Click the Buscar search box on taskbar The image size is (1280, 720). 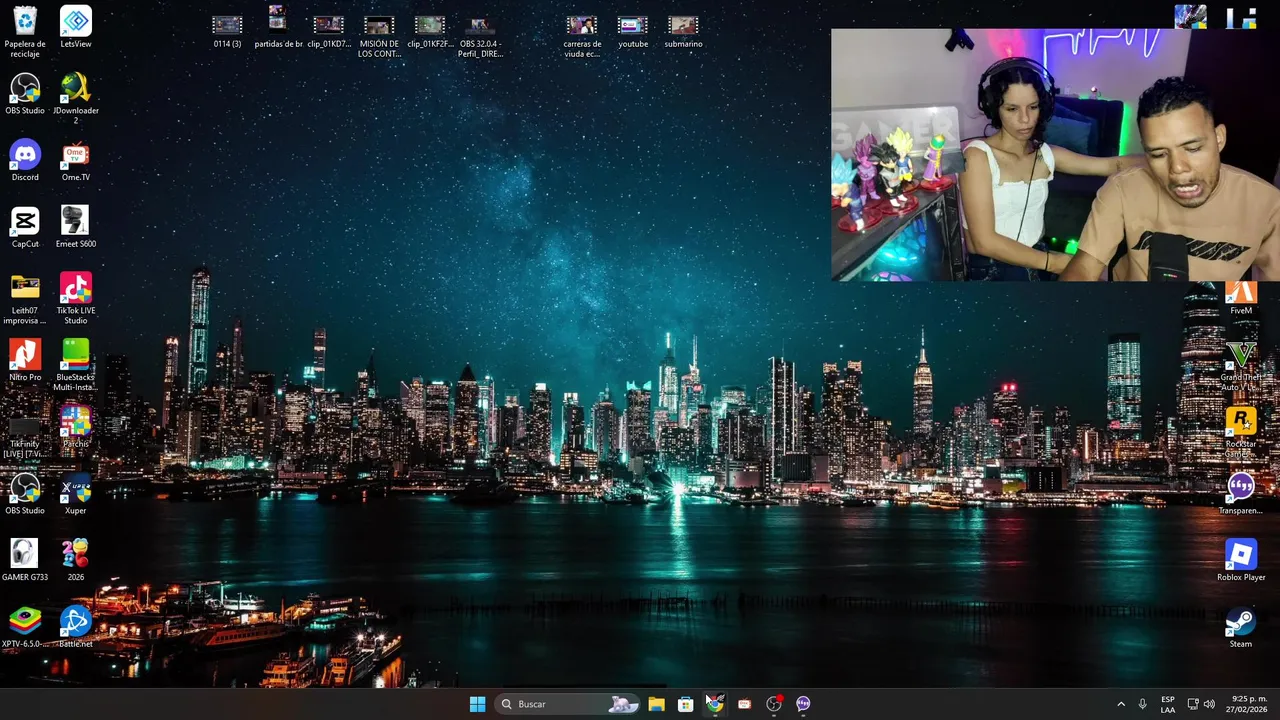click(x=568, y=704)
